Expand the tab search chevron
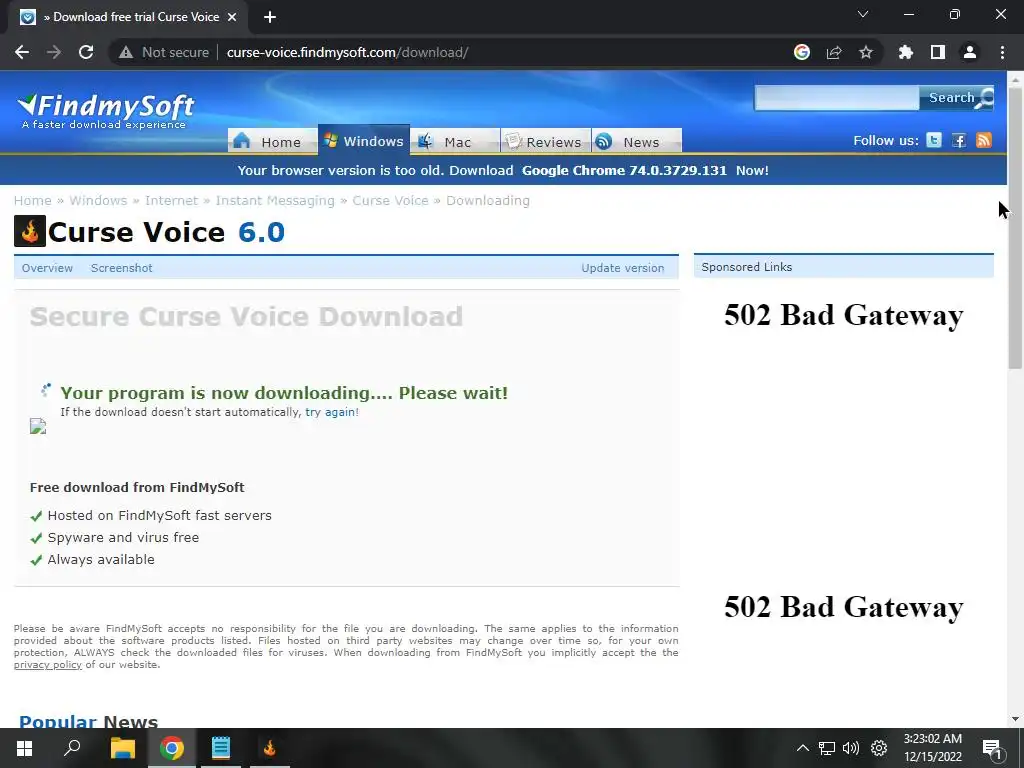Viewport: 1024px width, 768px height. [863, 14]
